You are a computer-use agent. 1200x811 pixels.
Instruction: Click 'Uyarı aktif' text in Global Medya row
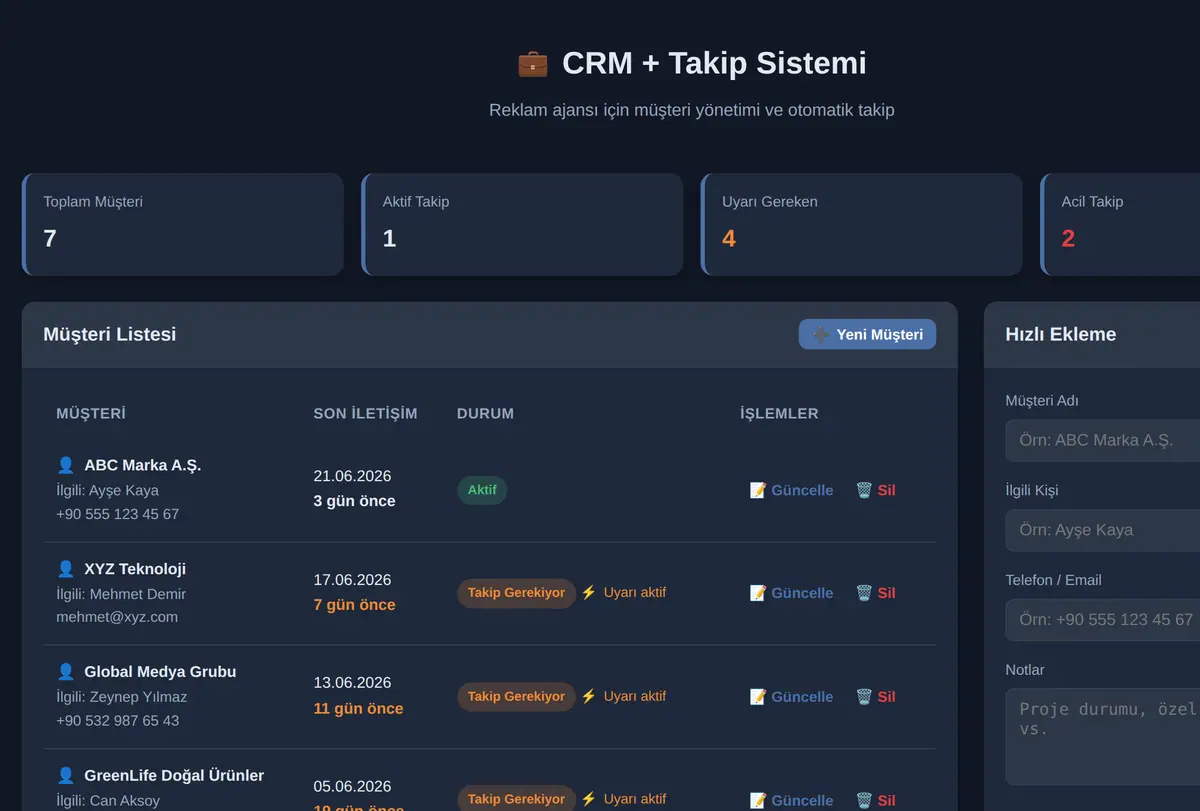point(635,696)
